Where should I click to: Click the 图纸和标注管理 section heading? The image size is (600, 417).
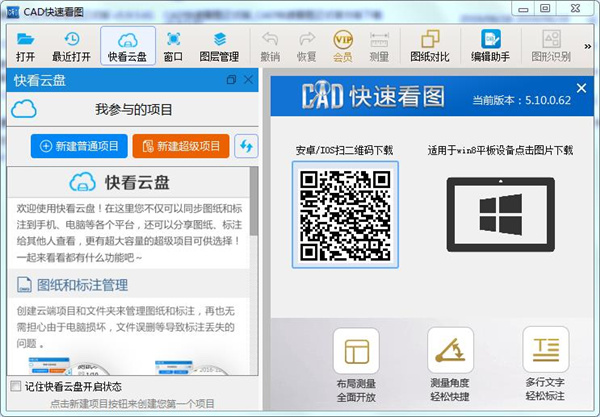[x=82, y=285]
